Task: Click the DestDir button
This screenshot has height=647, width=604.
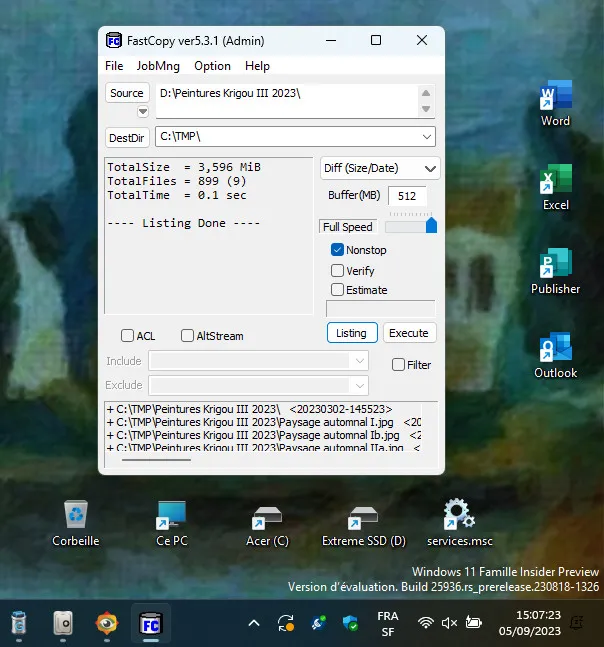Action: point(127,138)
